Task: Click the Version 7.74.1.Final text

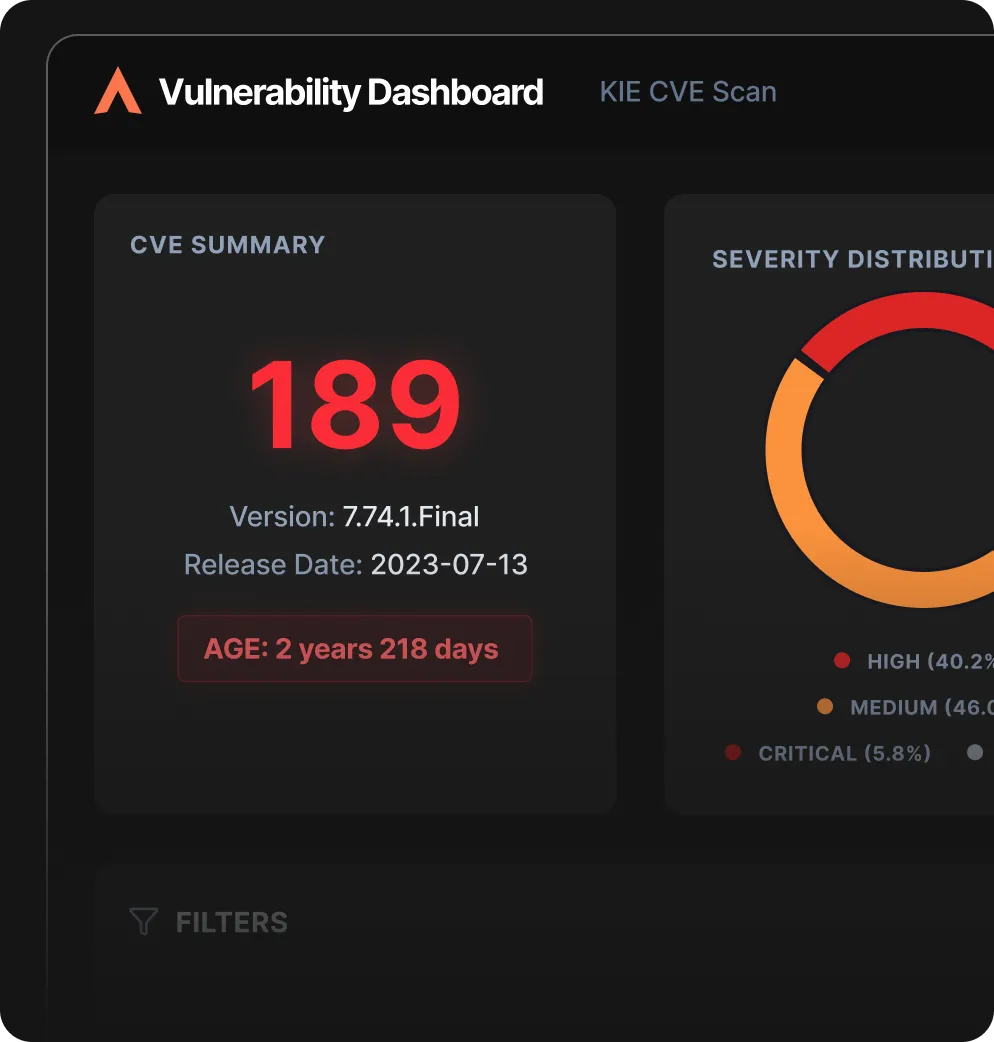Action: [x=355, y=516]
